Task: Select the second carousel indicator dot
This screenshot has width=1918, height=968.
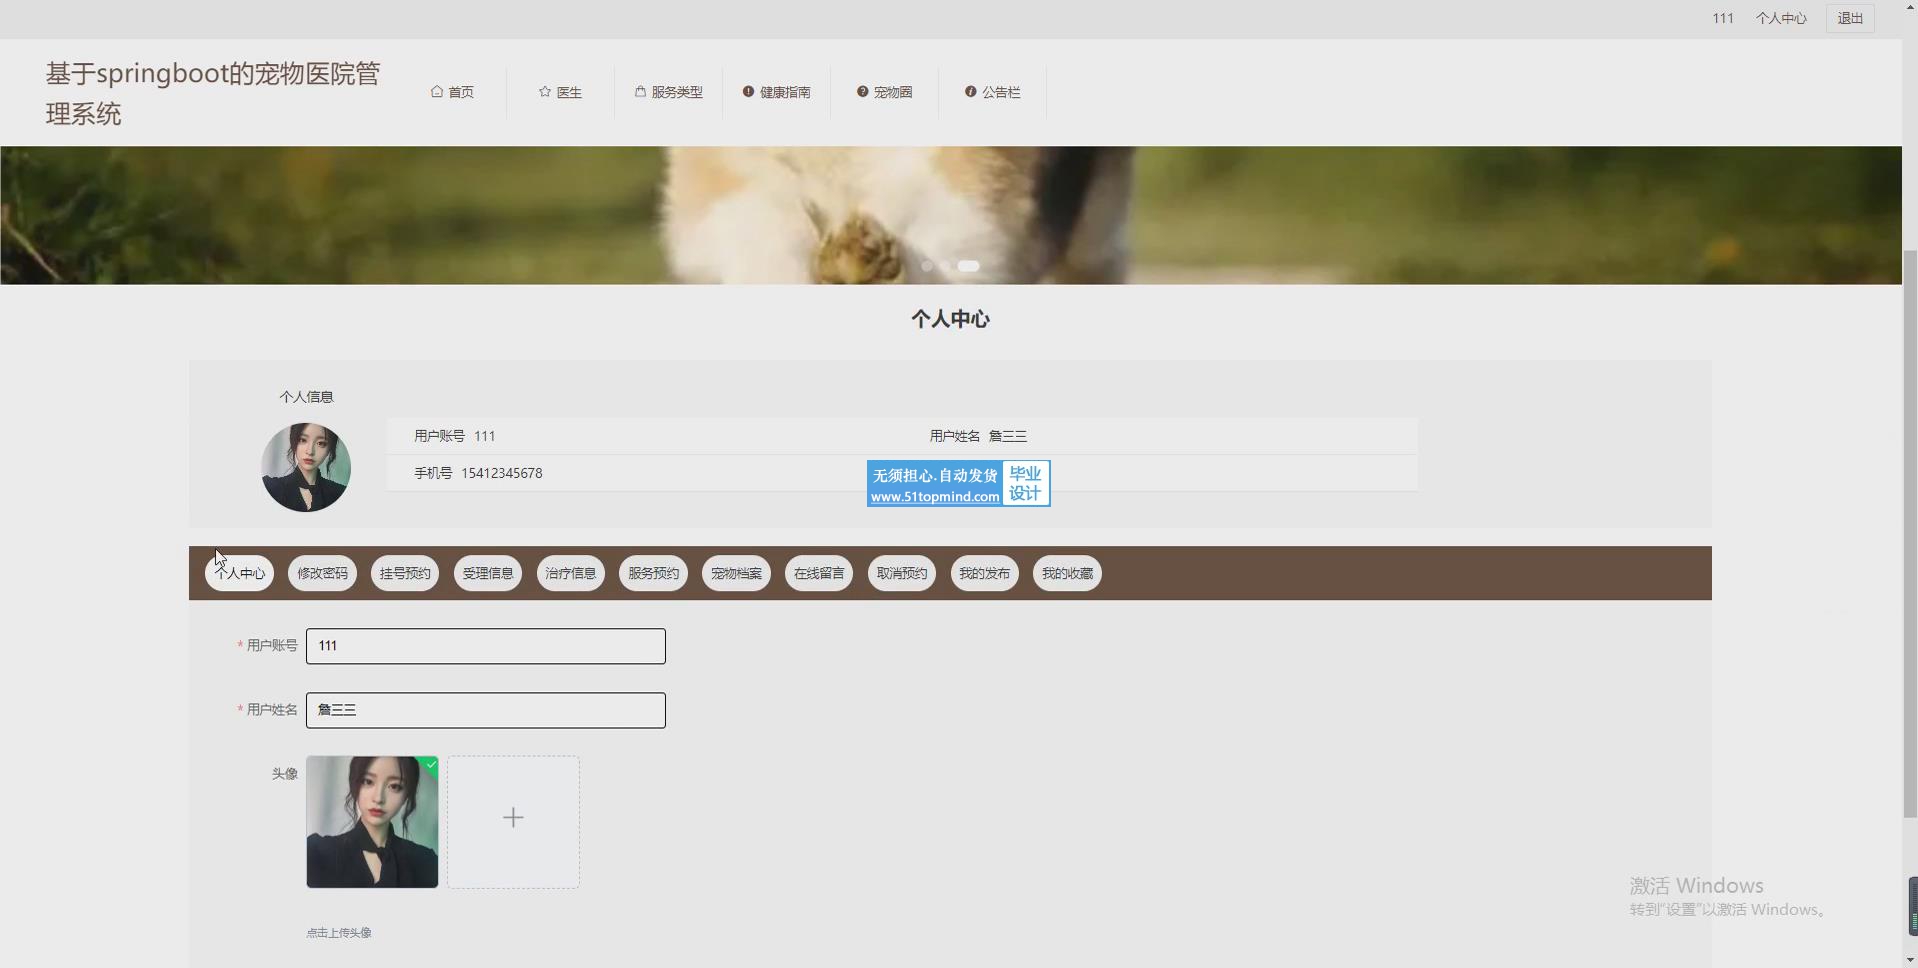Action: [x=945, y=266]
